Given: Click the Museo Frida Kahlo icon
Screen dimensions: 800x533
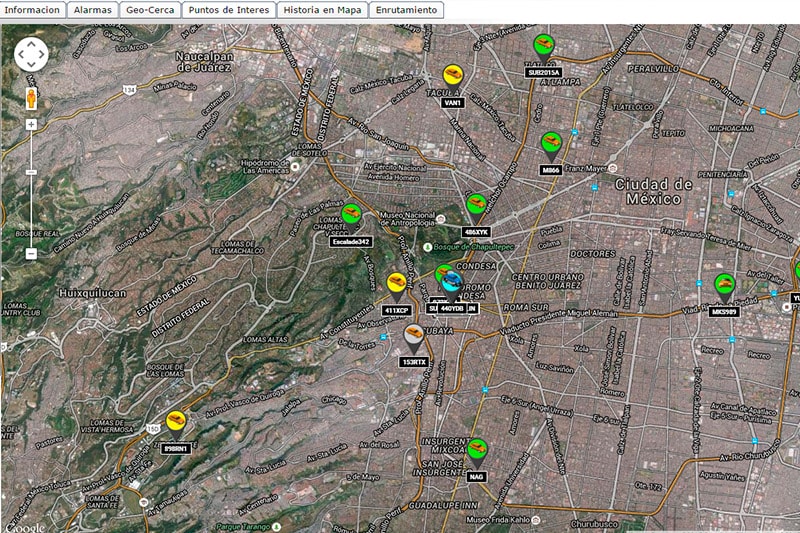Looking at the screenshot, I should pos(535,520).
